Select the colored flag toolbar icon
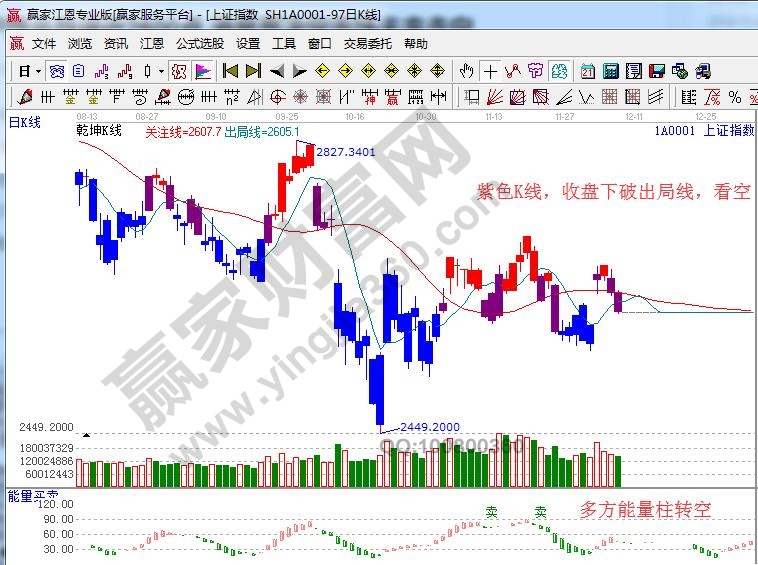 [x=203, y=71]
